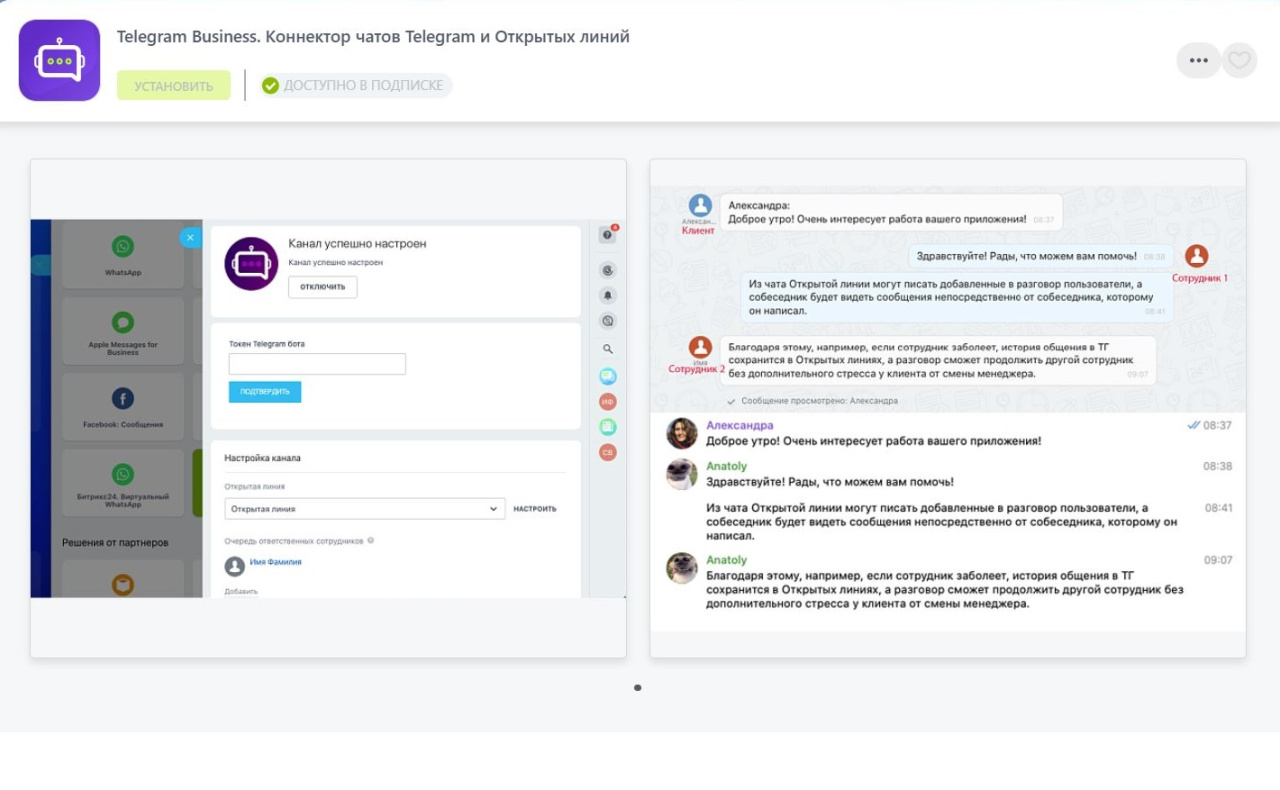
Task: Click the Apple Messages for Business icon
Action: pos(123,323)
